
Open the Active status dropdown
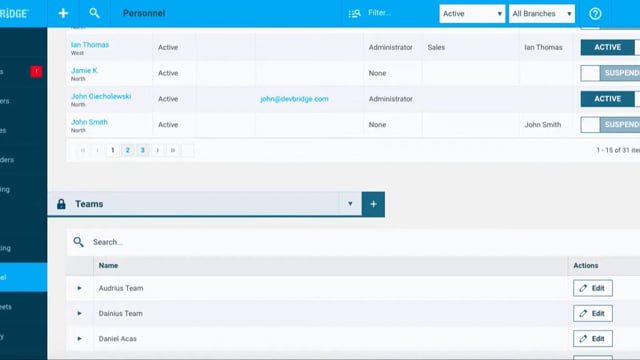472,13
